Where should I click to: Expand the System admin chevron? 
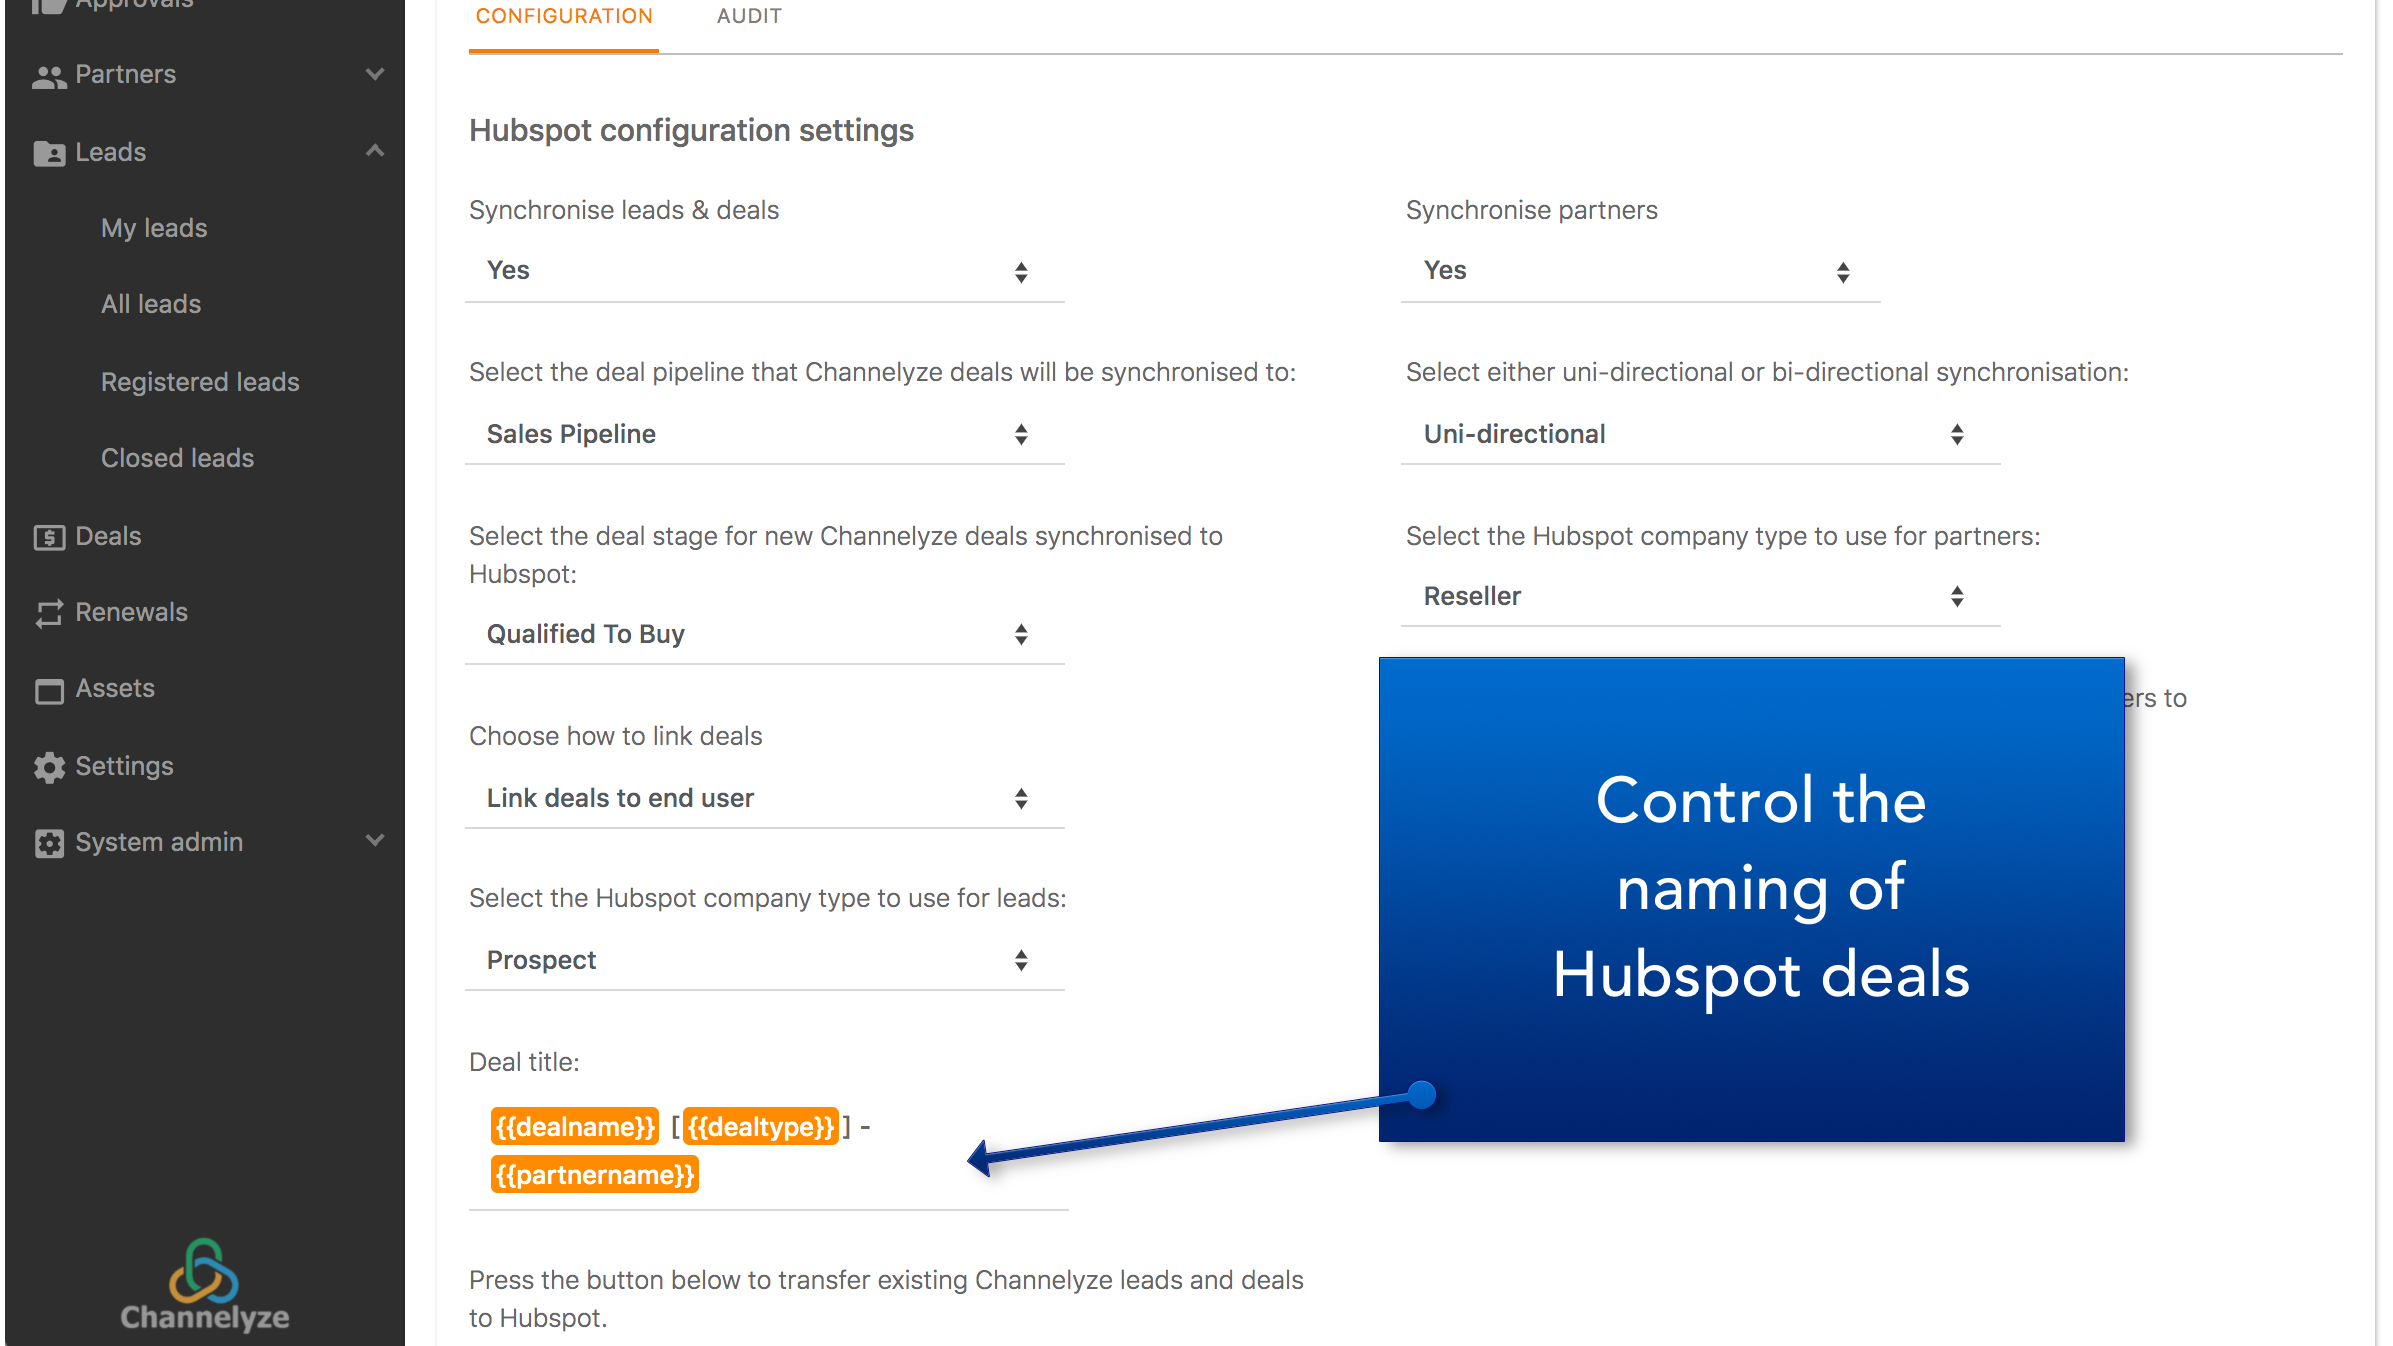(x=375, y=841)
